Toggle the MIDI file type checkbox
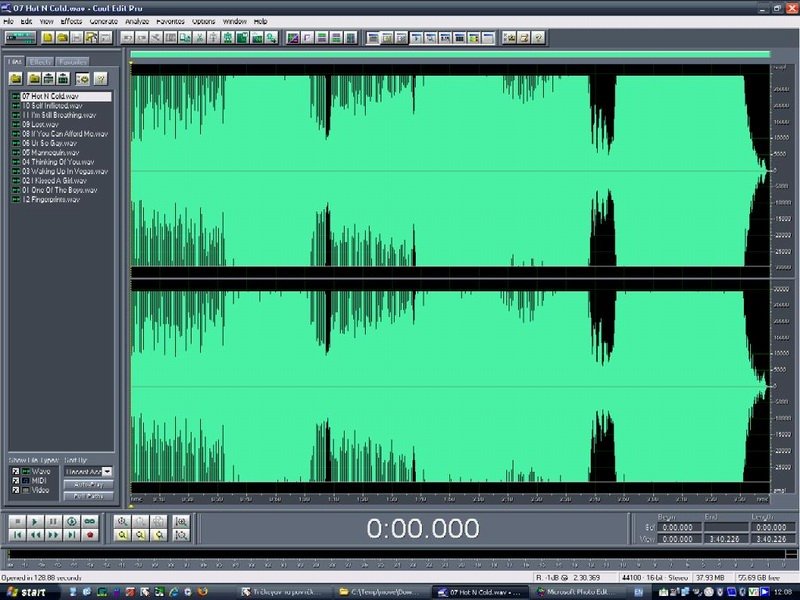800x600 pixels. (15, 481)
